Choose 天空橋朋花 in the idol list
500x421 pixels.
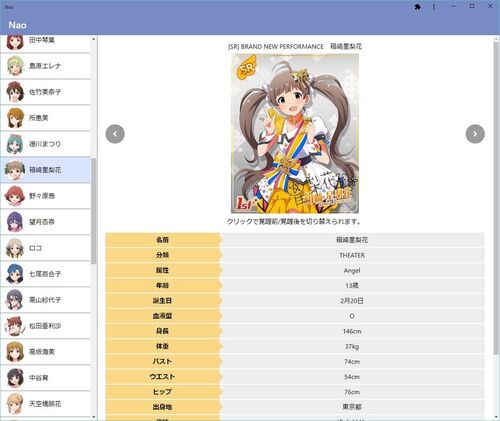(45, 404)
